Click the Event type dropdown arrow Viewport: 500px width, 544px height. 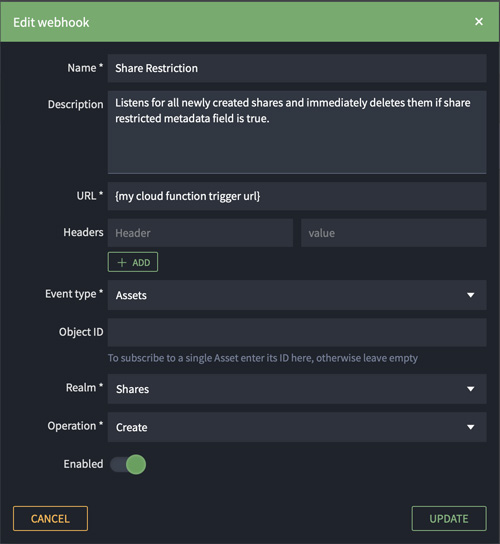(x=471, y=295)
